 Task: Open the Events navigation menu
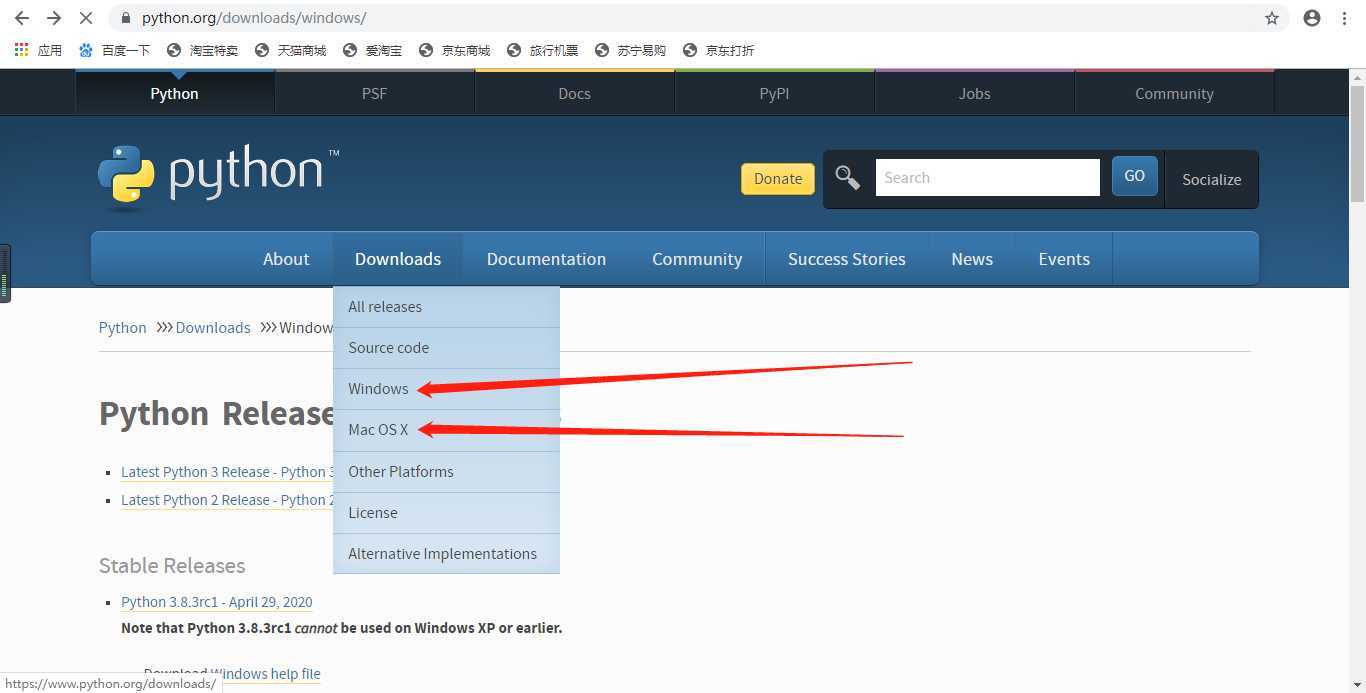[1064, 259]
